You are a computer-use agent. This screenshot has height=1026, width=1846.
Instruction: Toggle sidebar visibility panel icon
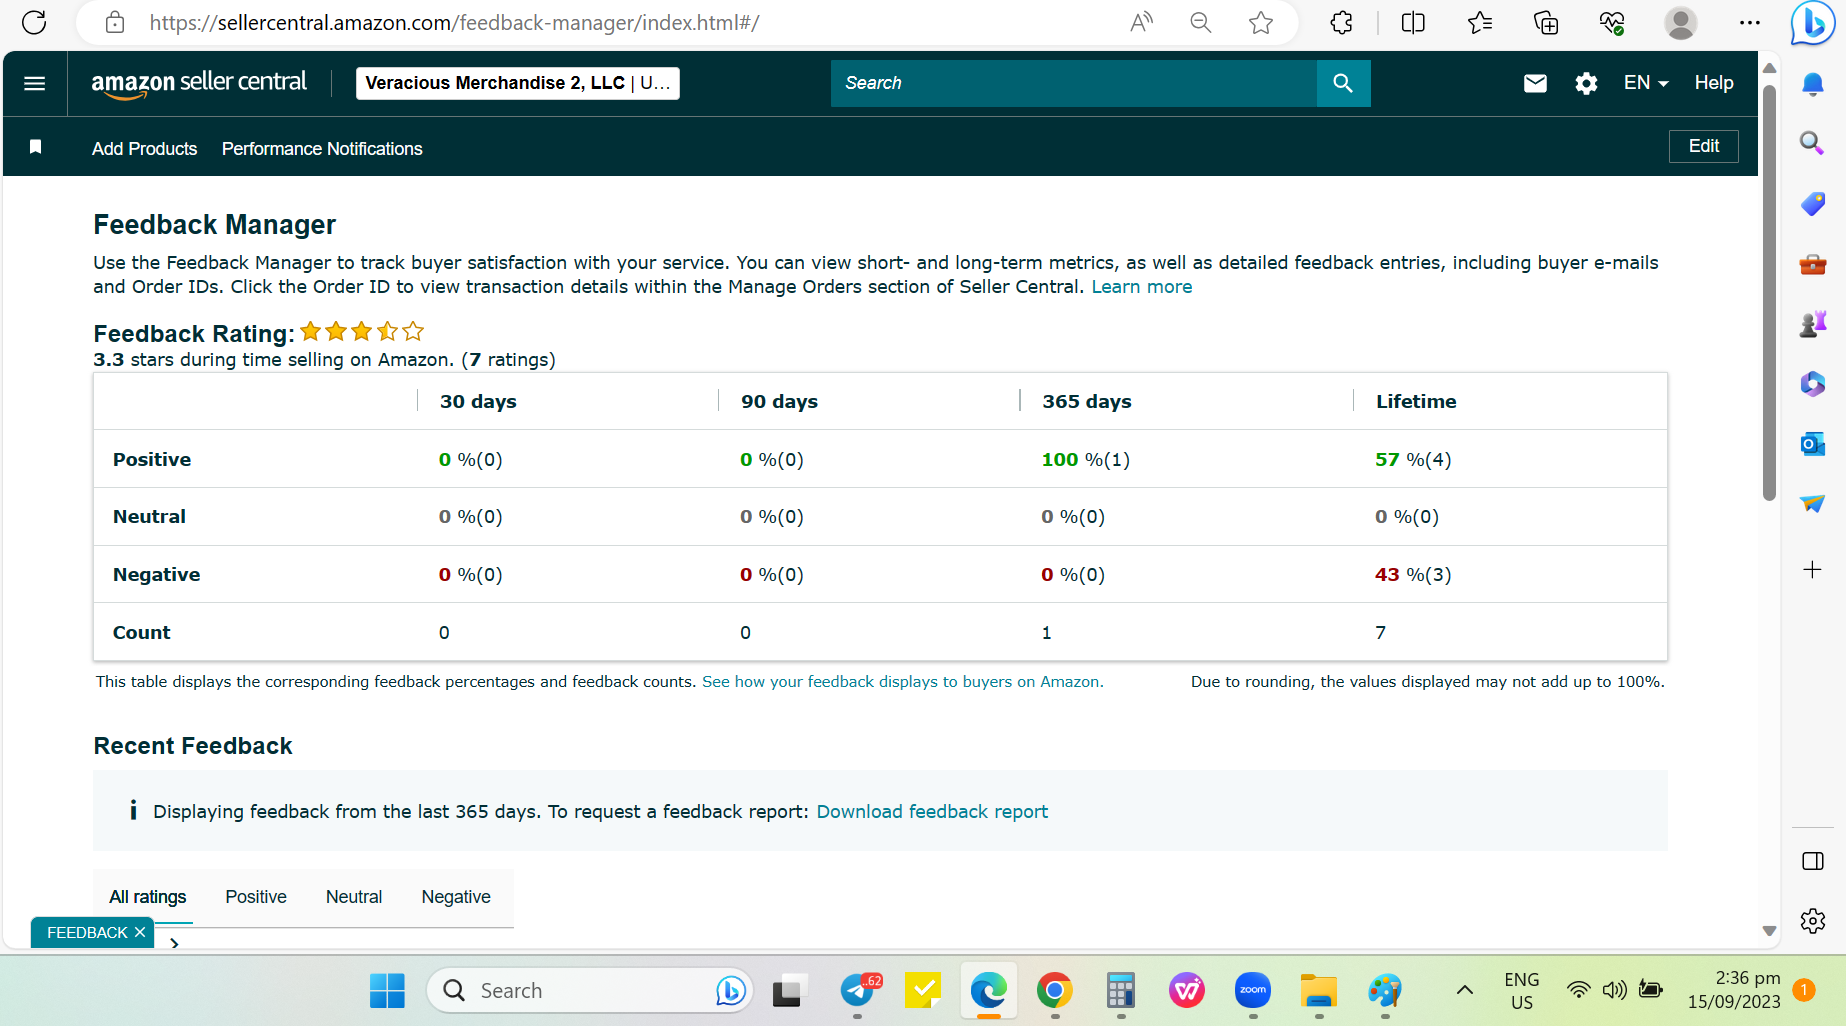(x=1813, y=861)
